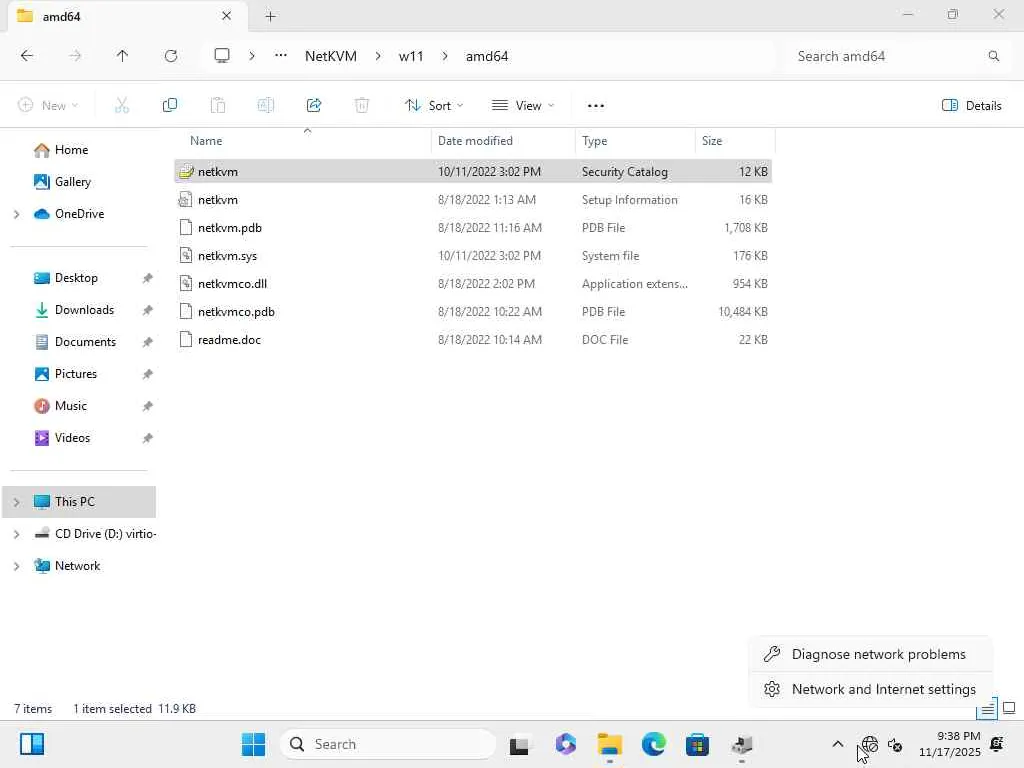Image resolution: width=1024 pixels, height=768 pixels.
Task: Open the Windows Start menu
Action: click(253, 744)
